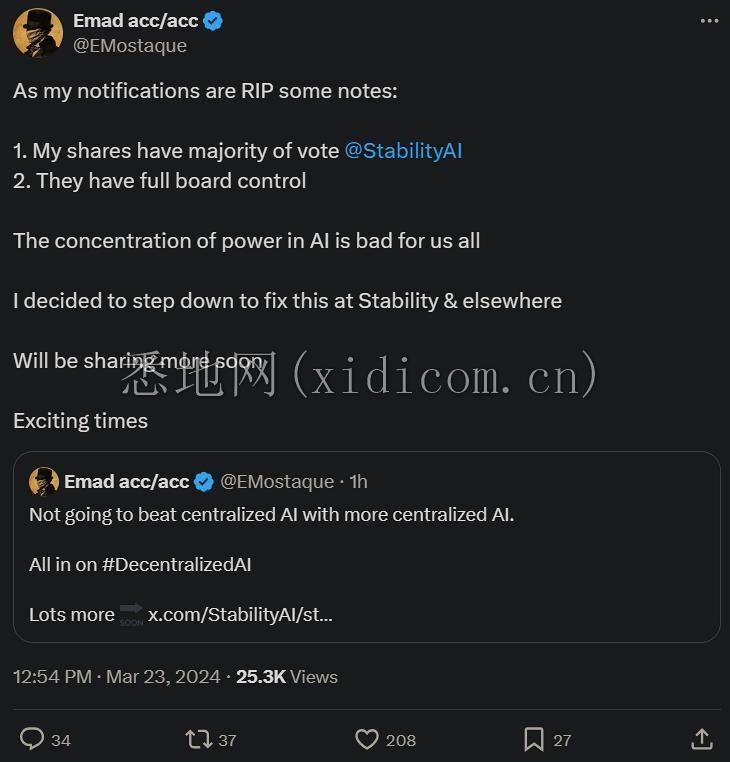This screenshot has height=762, width=730.
Task: Click the 25.3K Views counter
Action: 287,677
